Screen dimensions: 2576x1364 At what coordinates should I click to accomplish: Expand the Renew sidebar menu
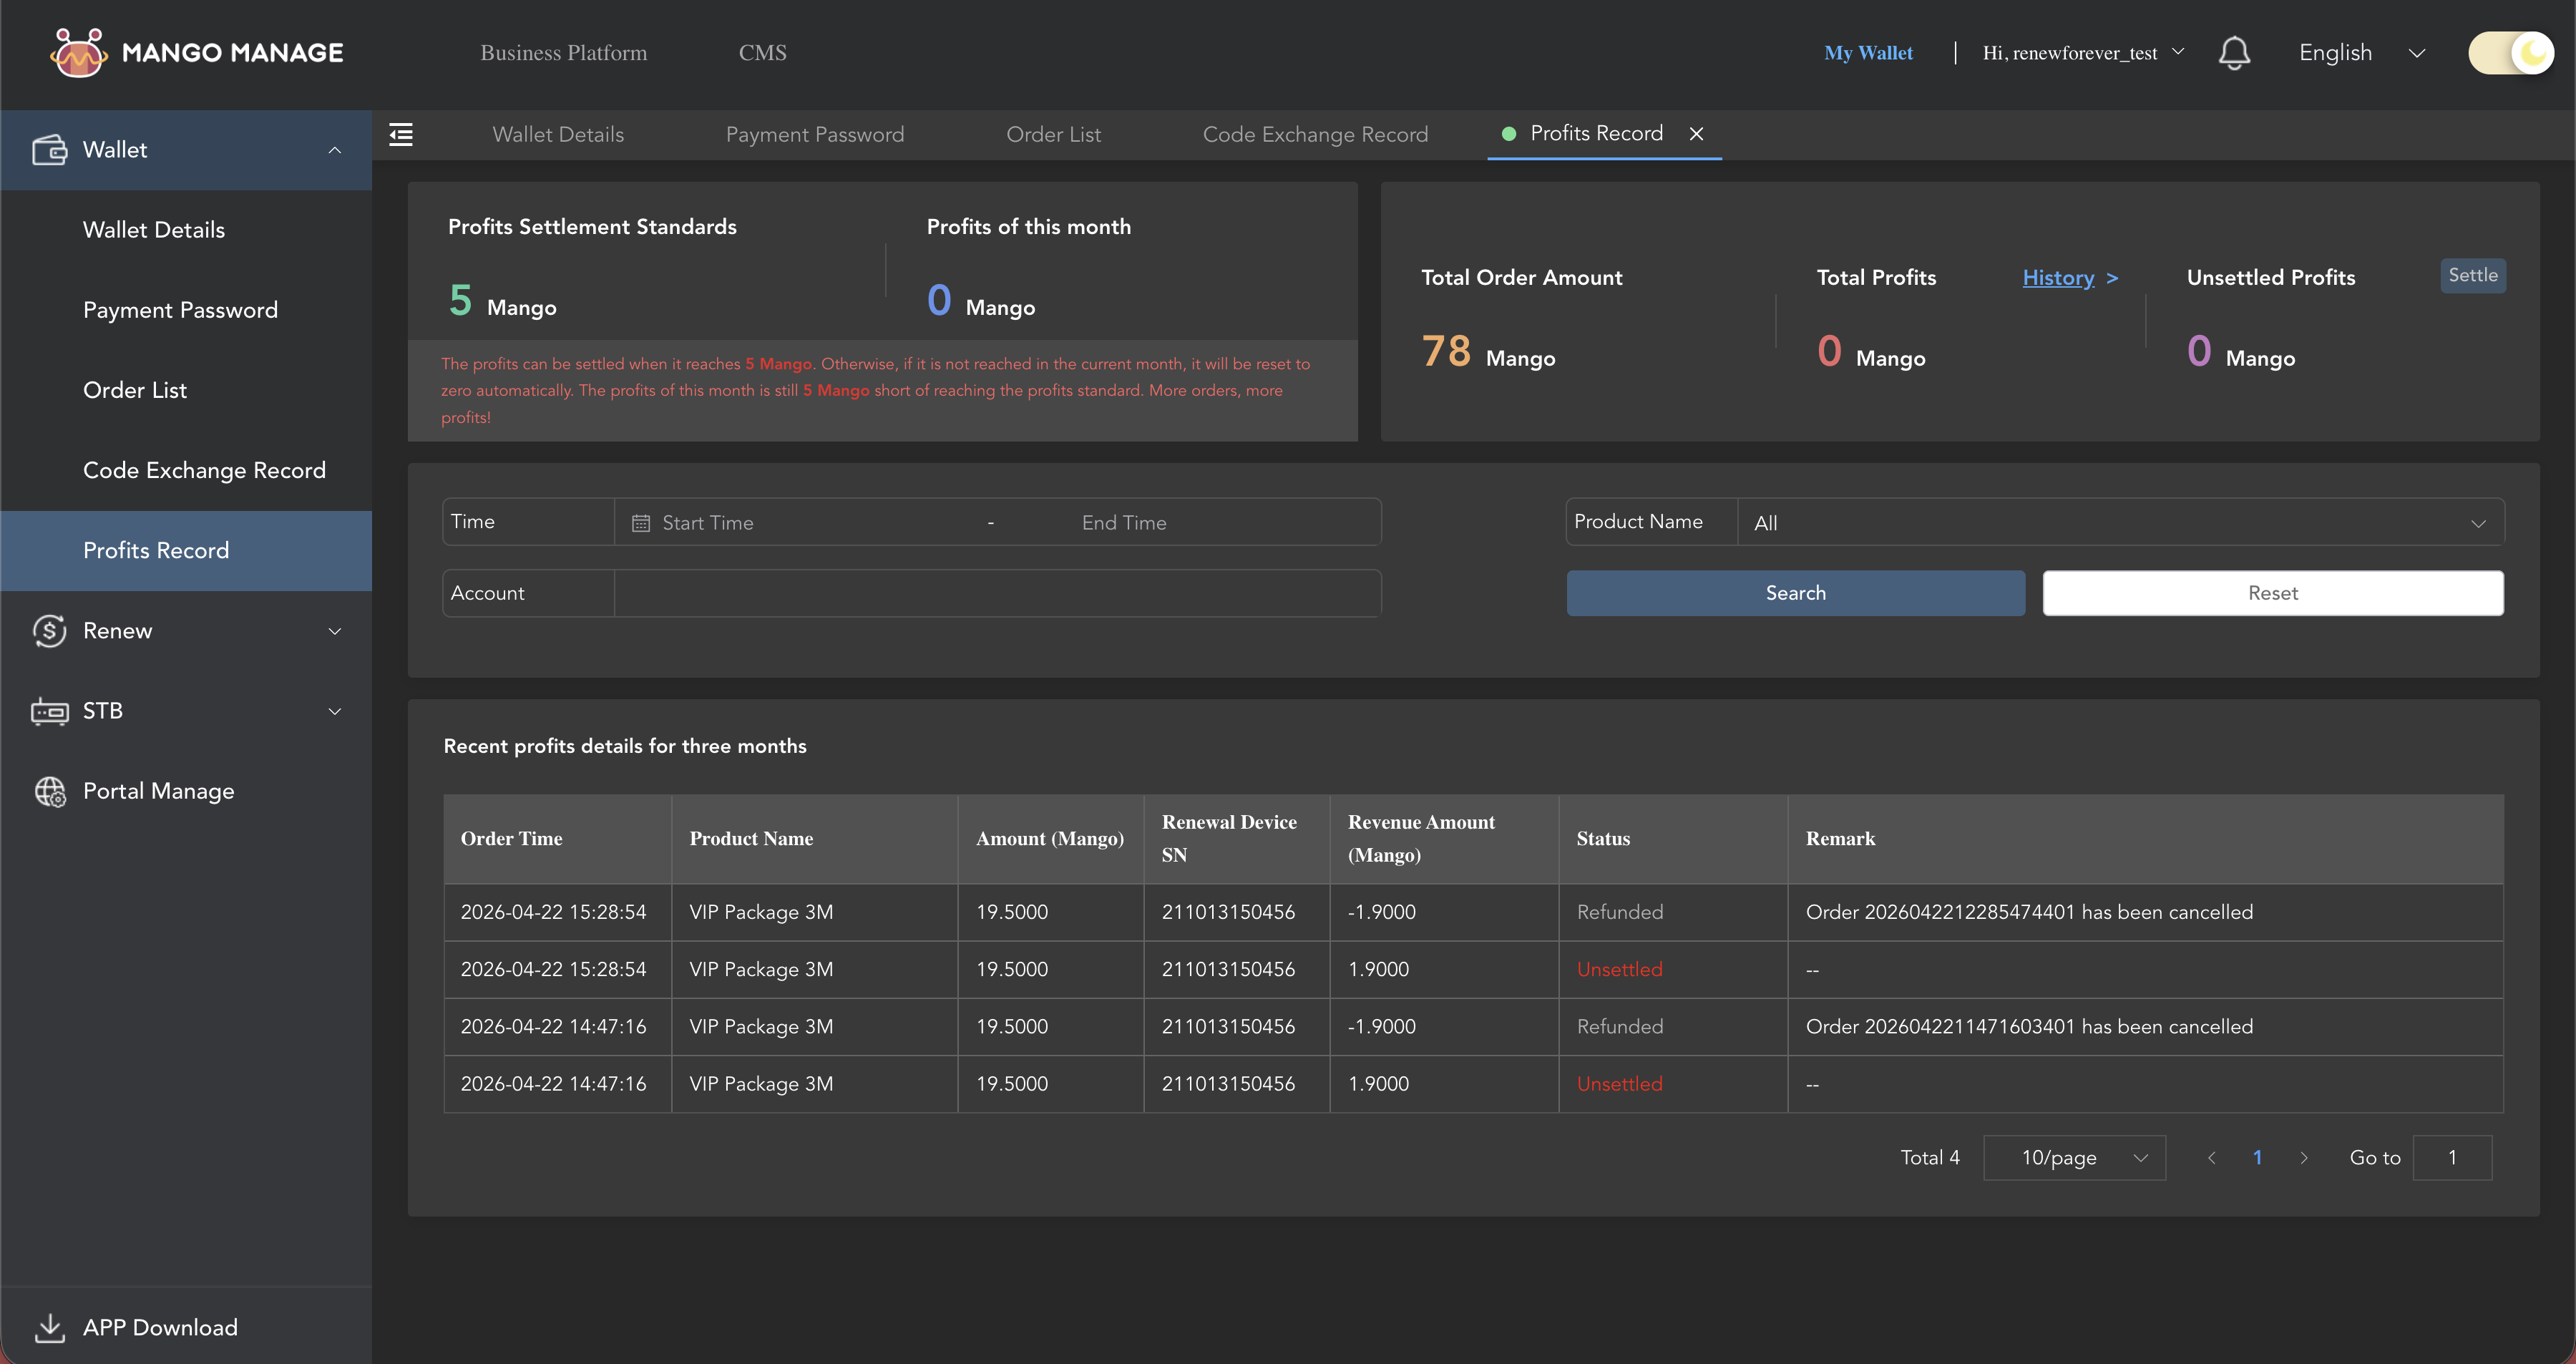pos(334,631)
